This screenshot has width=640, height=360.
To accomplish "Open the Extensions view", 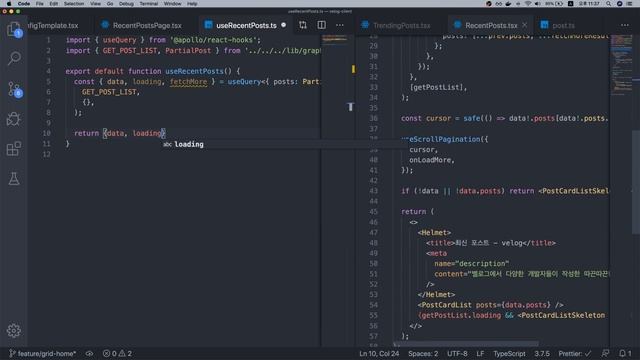I will pos(14,149).
